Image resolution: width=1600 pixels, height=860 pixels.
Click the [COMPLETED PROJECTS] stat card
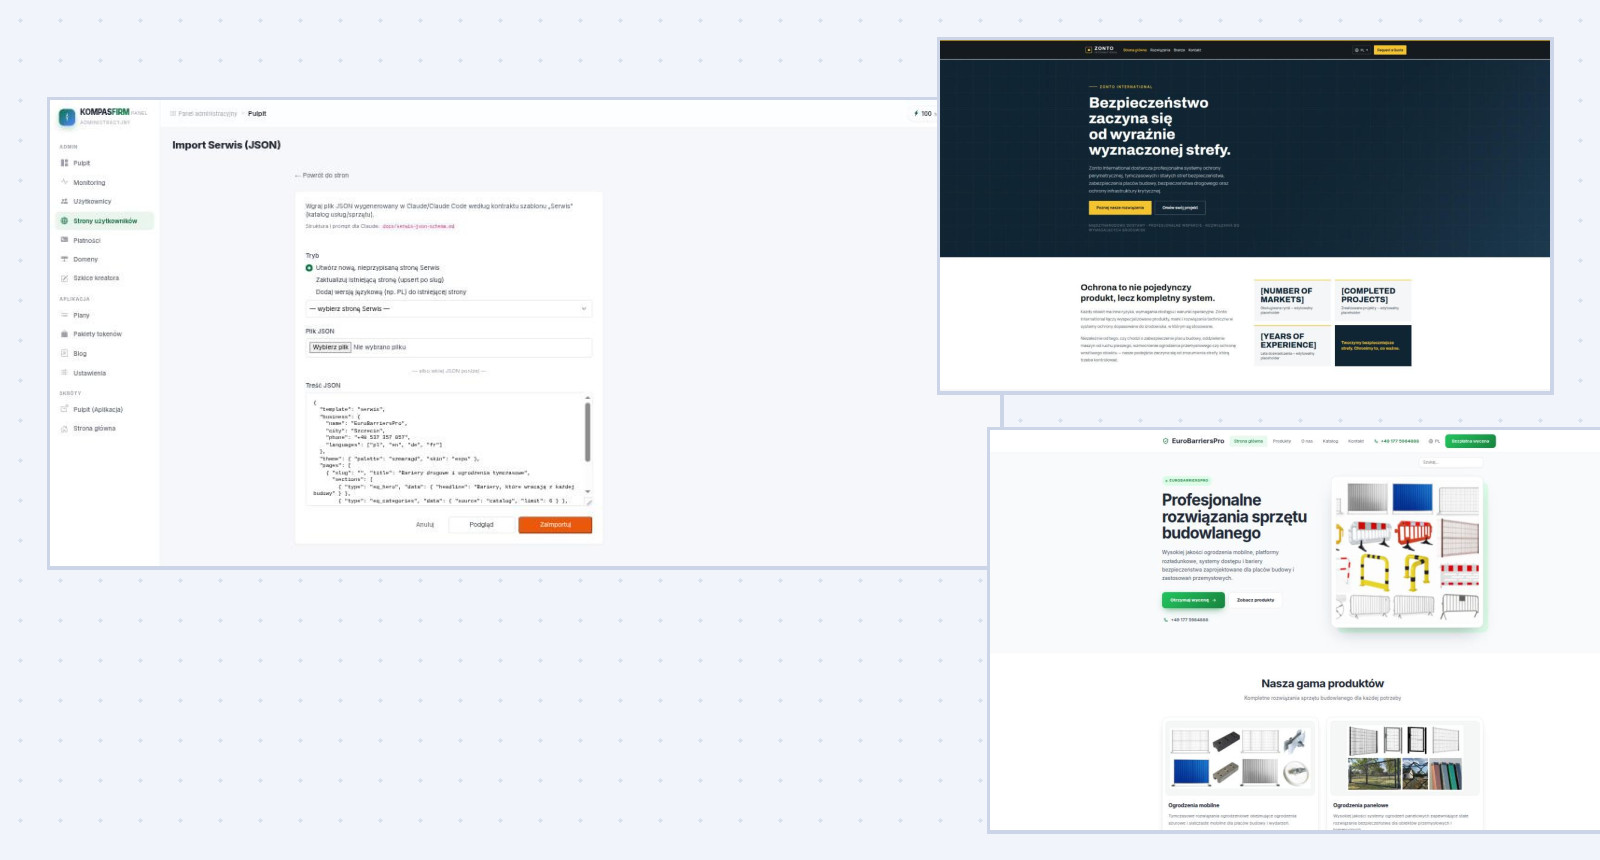[1373, 300]
